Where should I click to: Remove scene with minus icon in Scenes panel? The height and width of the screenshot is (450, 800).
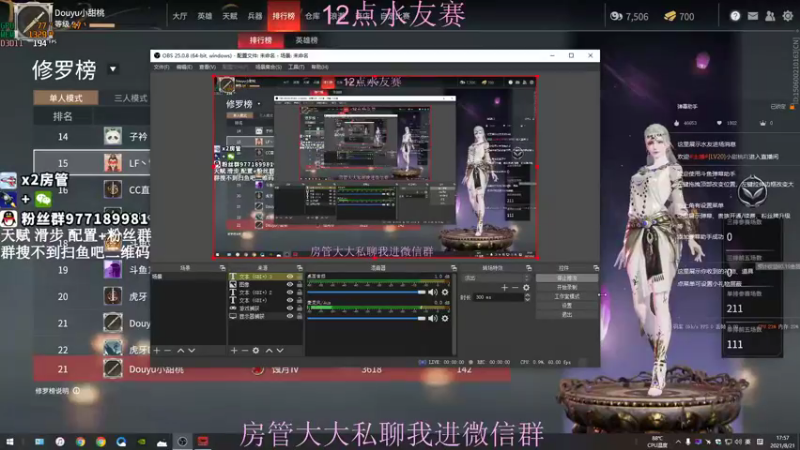click(167, 351)
